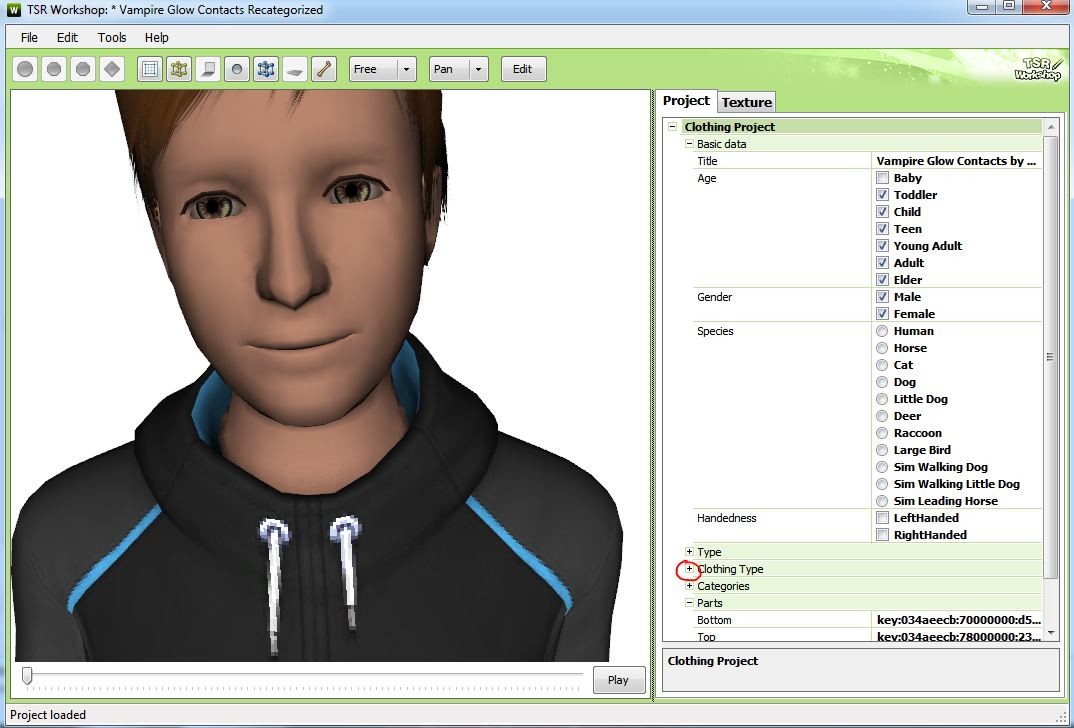Toggle the flat floor plane toolbar icon
Image resolution: width=1074 pixels, height=728 pixels.
(x=295, y=69)
